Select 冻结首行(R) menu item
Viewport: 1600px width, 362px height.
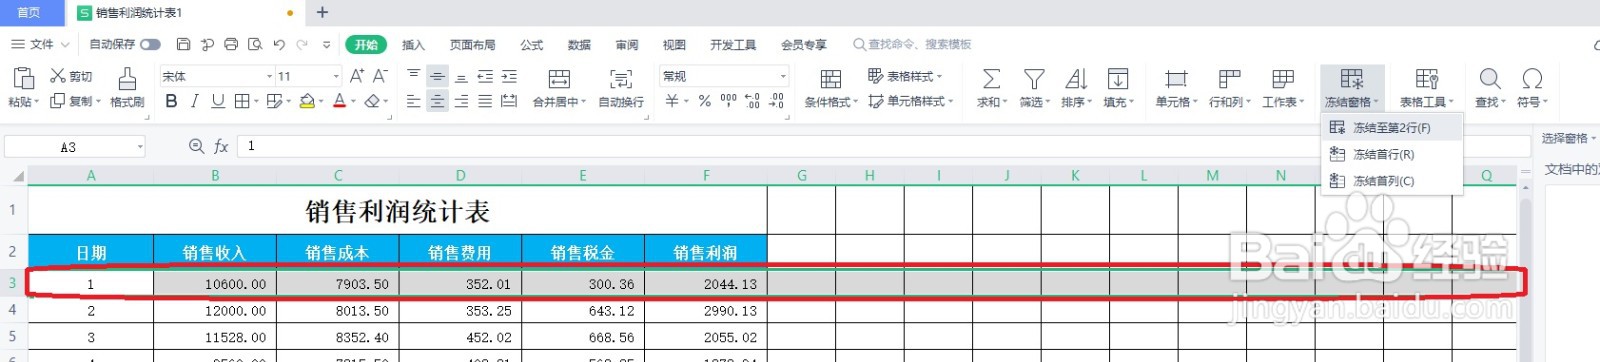[1392, 154]
